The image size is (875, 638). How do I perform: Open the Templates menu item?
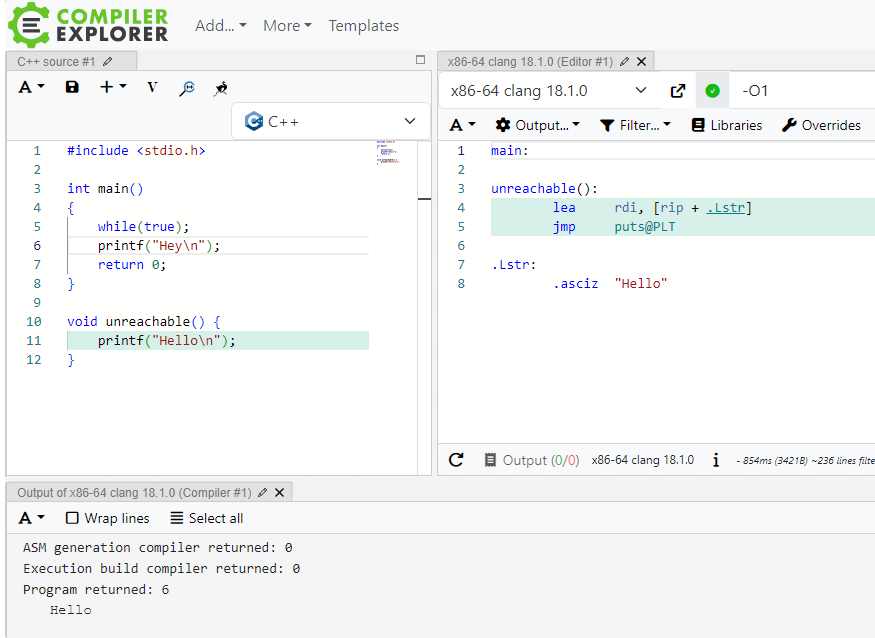pos(363,26)
